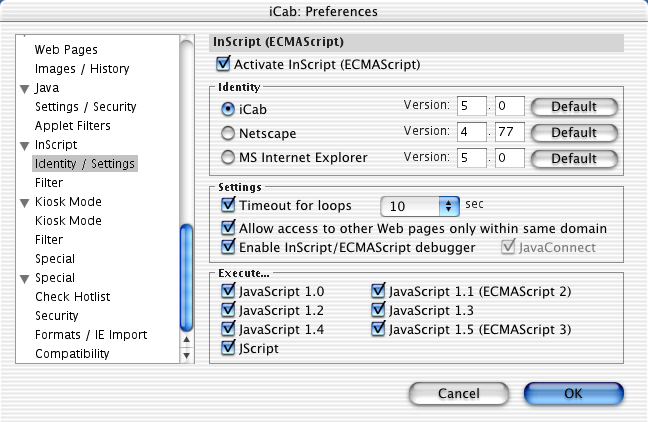
Task: Reset iCab version with Default button
Action: pos(574,107)
